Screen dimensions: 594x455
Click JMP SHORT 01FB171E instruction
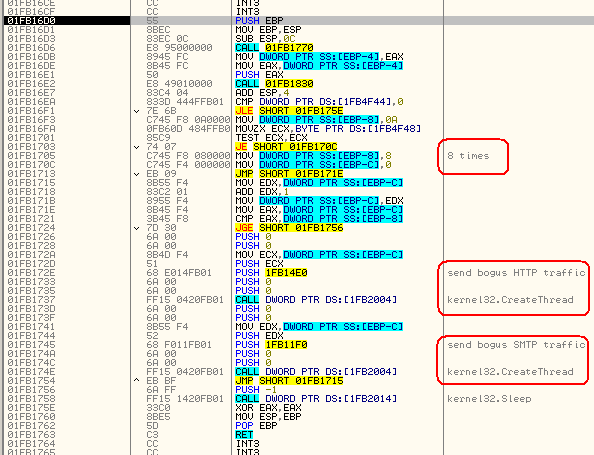289,174
